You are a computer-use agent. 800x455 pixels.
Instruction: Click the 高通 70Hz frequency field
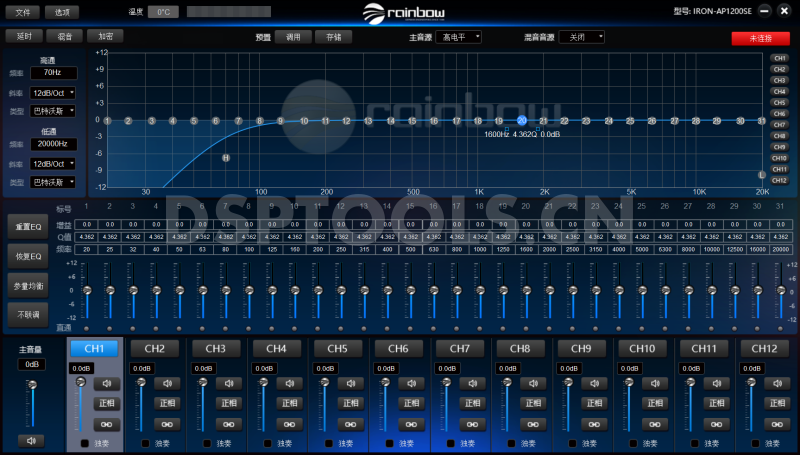pos(54,72)
